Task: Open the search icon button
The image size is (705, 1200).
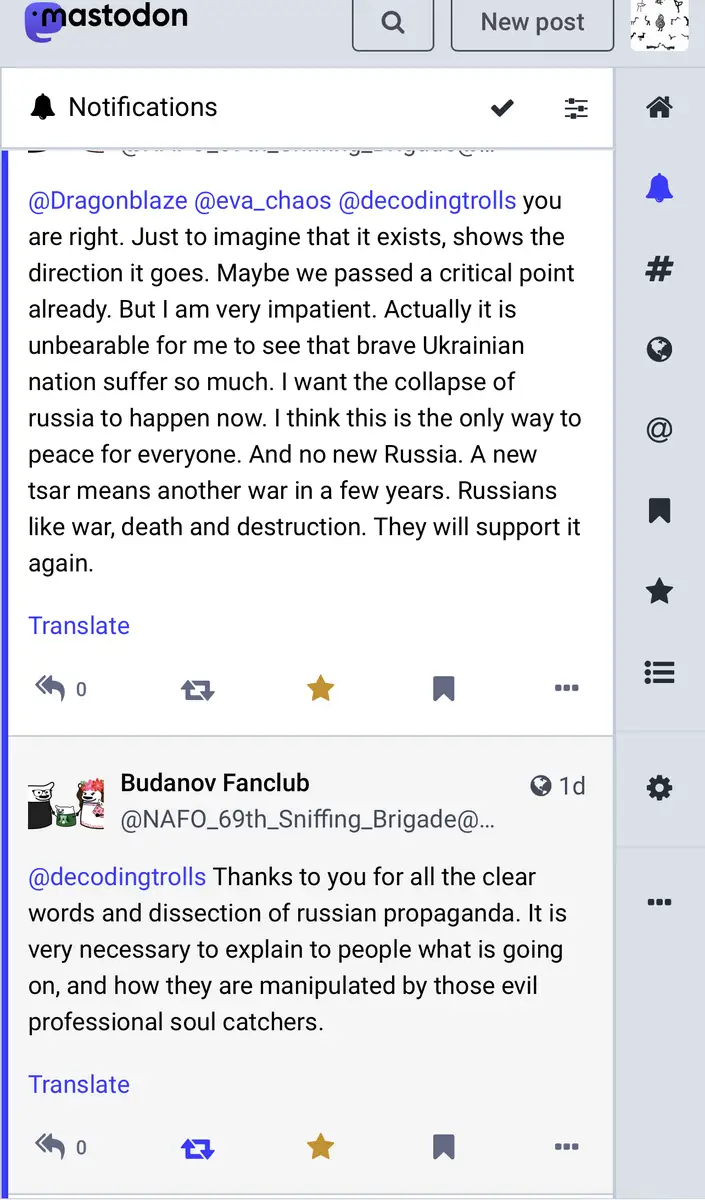Action: pyautogui.click(x=393, y=23)
